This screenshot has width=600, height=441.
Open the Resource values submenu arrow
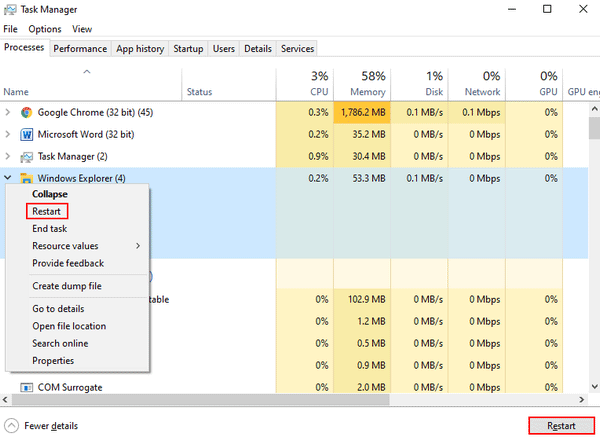click(138, 246)
